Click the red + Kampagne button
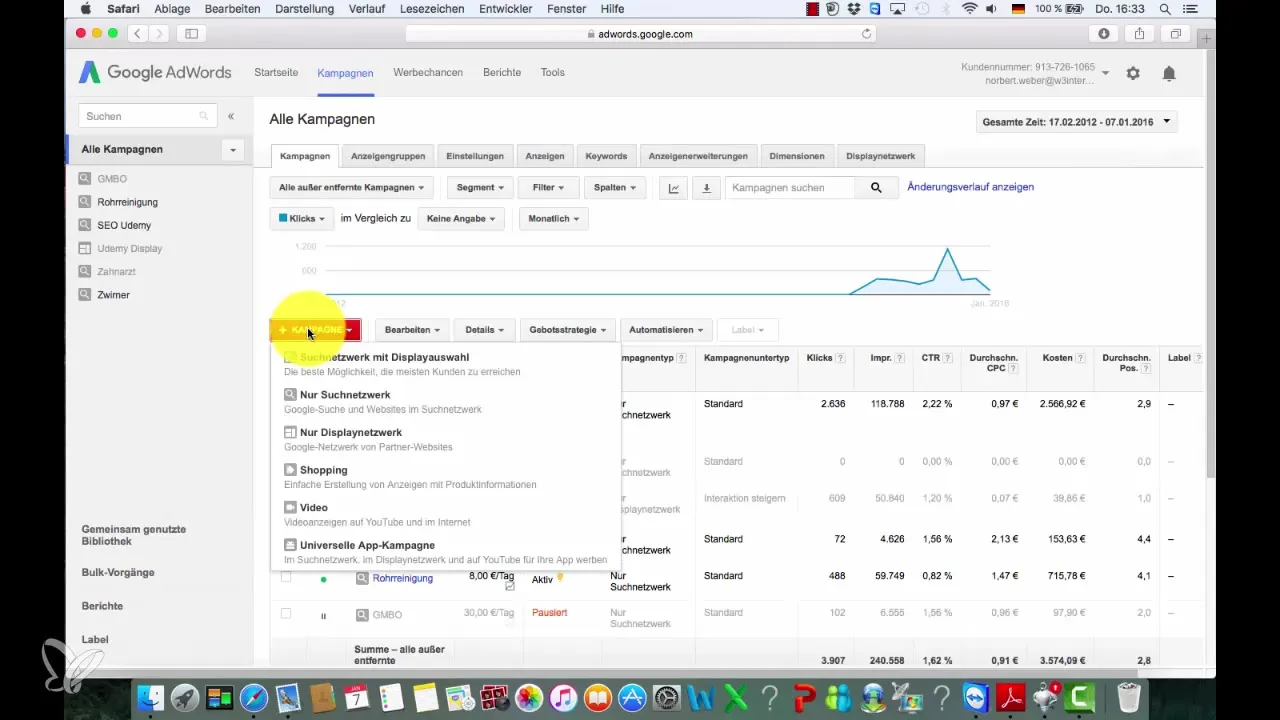 pos(315,329)
